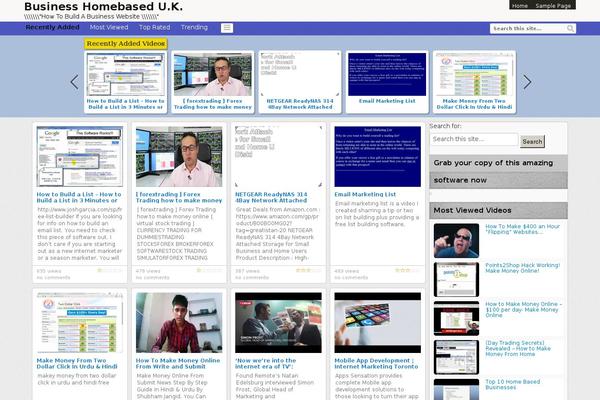This screenshot has width=600, height=400.
Task: Open the Top Rated tab
Action: click(155, 27)
